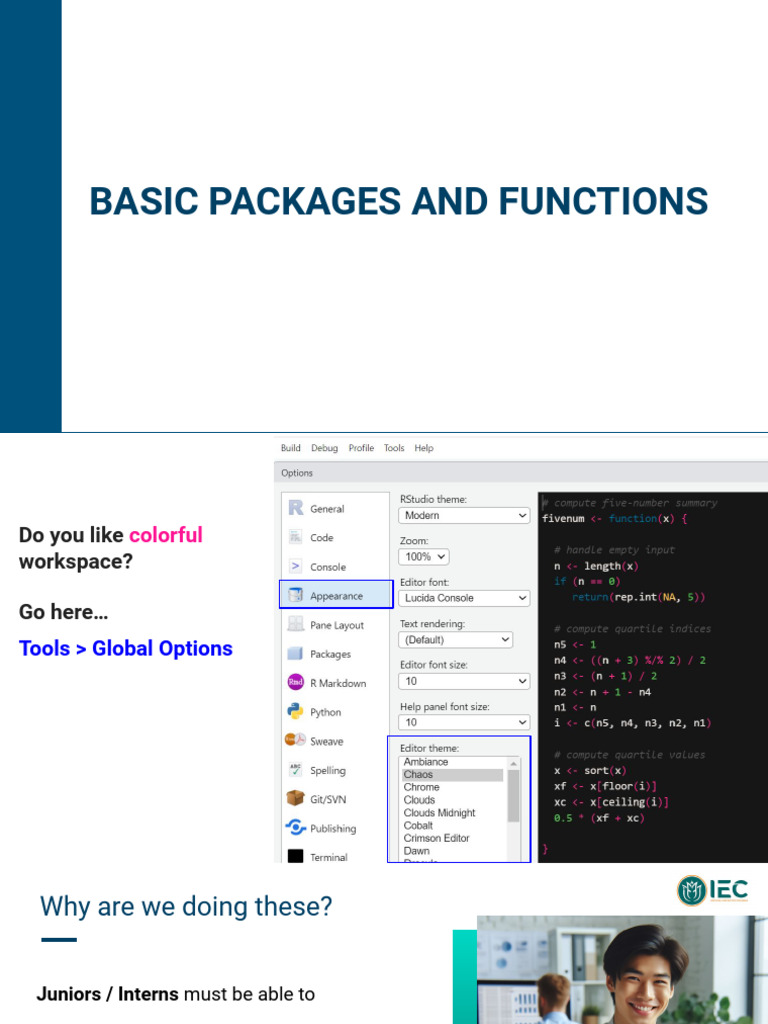Click the Console label in options sidebar
The width and height of the screenshot is (768, 1024).
pos(328,567)
